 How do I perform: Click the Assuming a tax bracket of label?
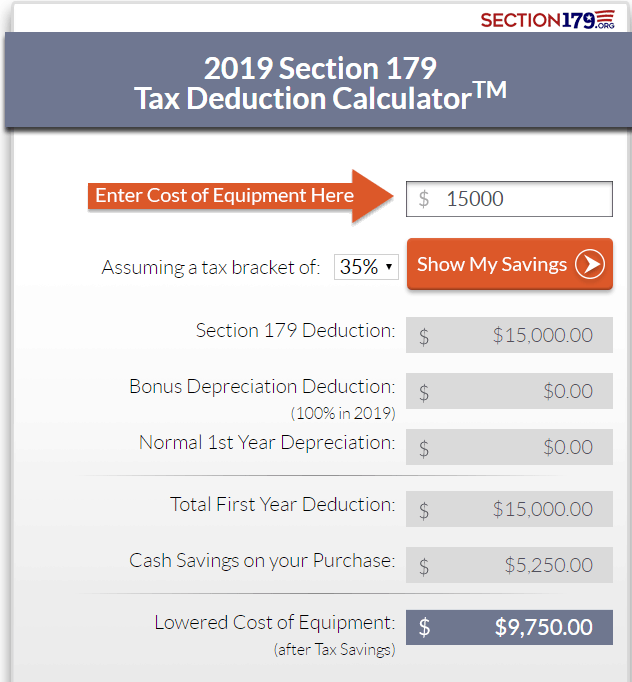click(211, 267)
